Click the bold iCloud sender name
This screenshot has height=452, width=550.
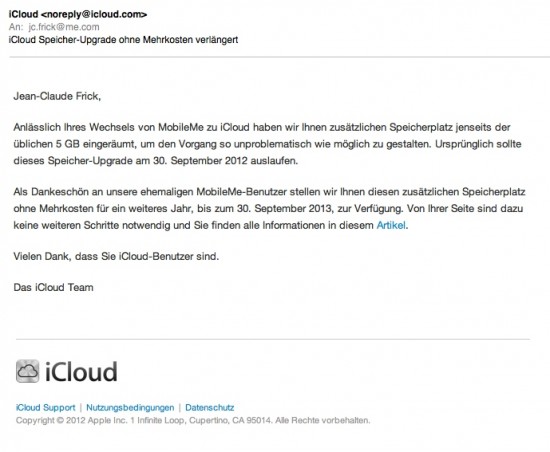point(23,14)
